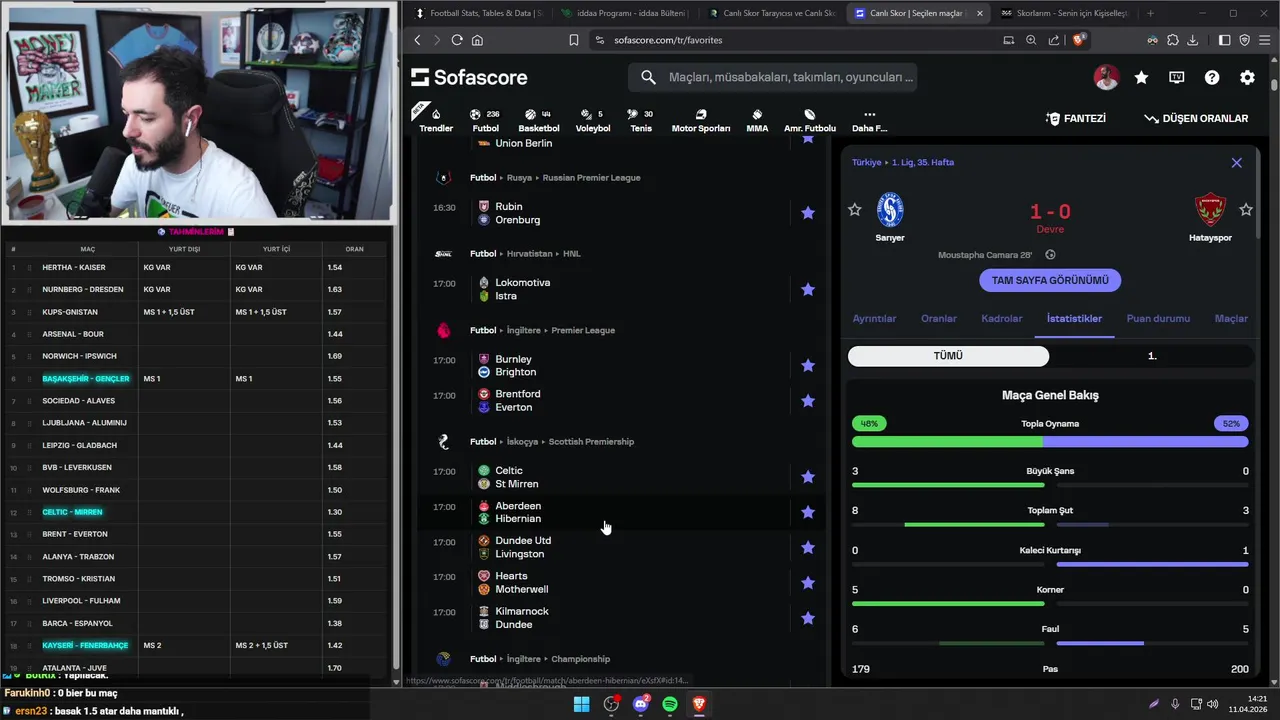Open browser extensions puzzle icon

coord(1173,40)
